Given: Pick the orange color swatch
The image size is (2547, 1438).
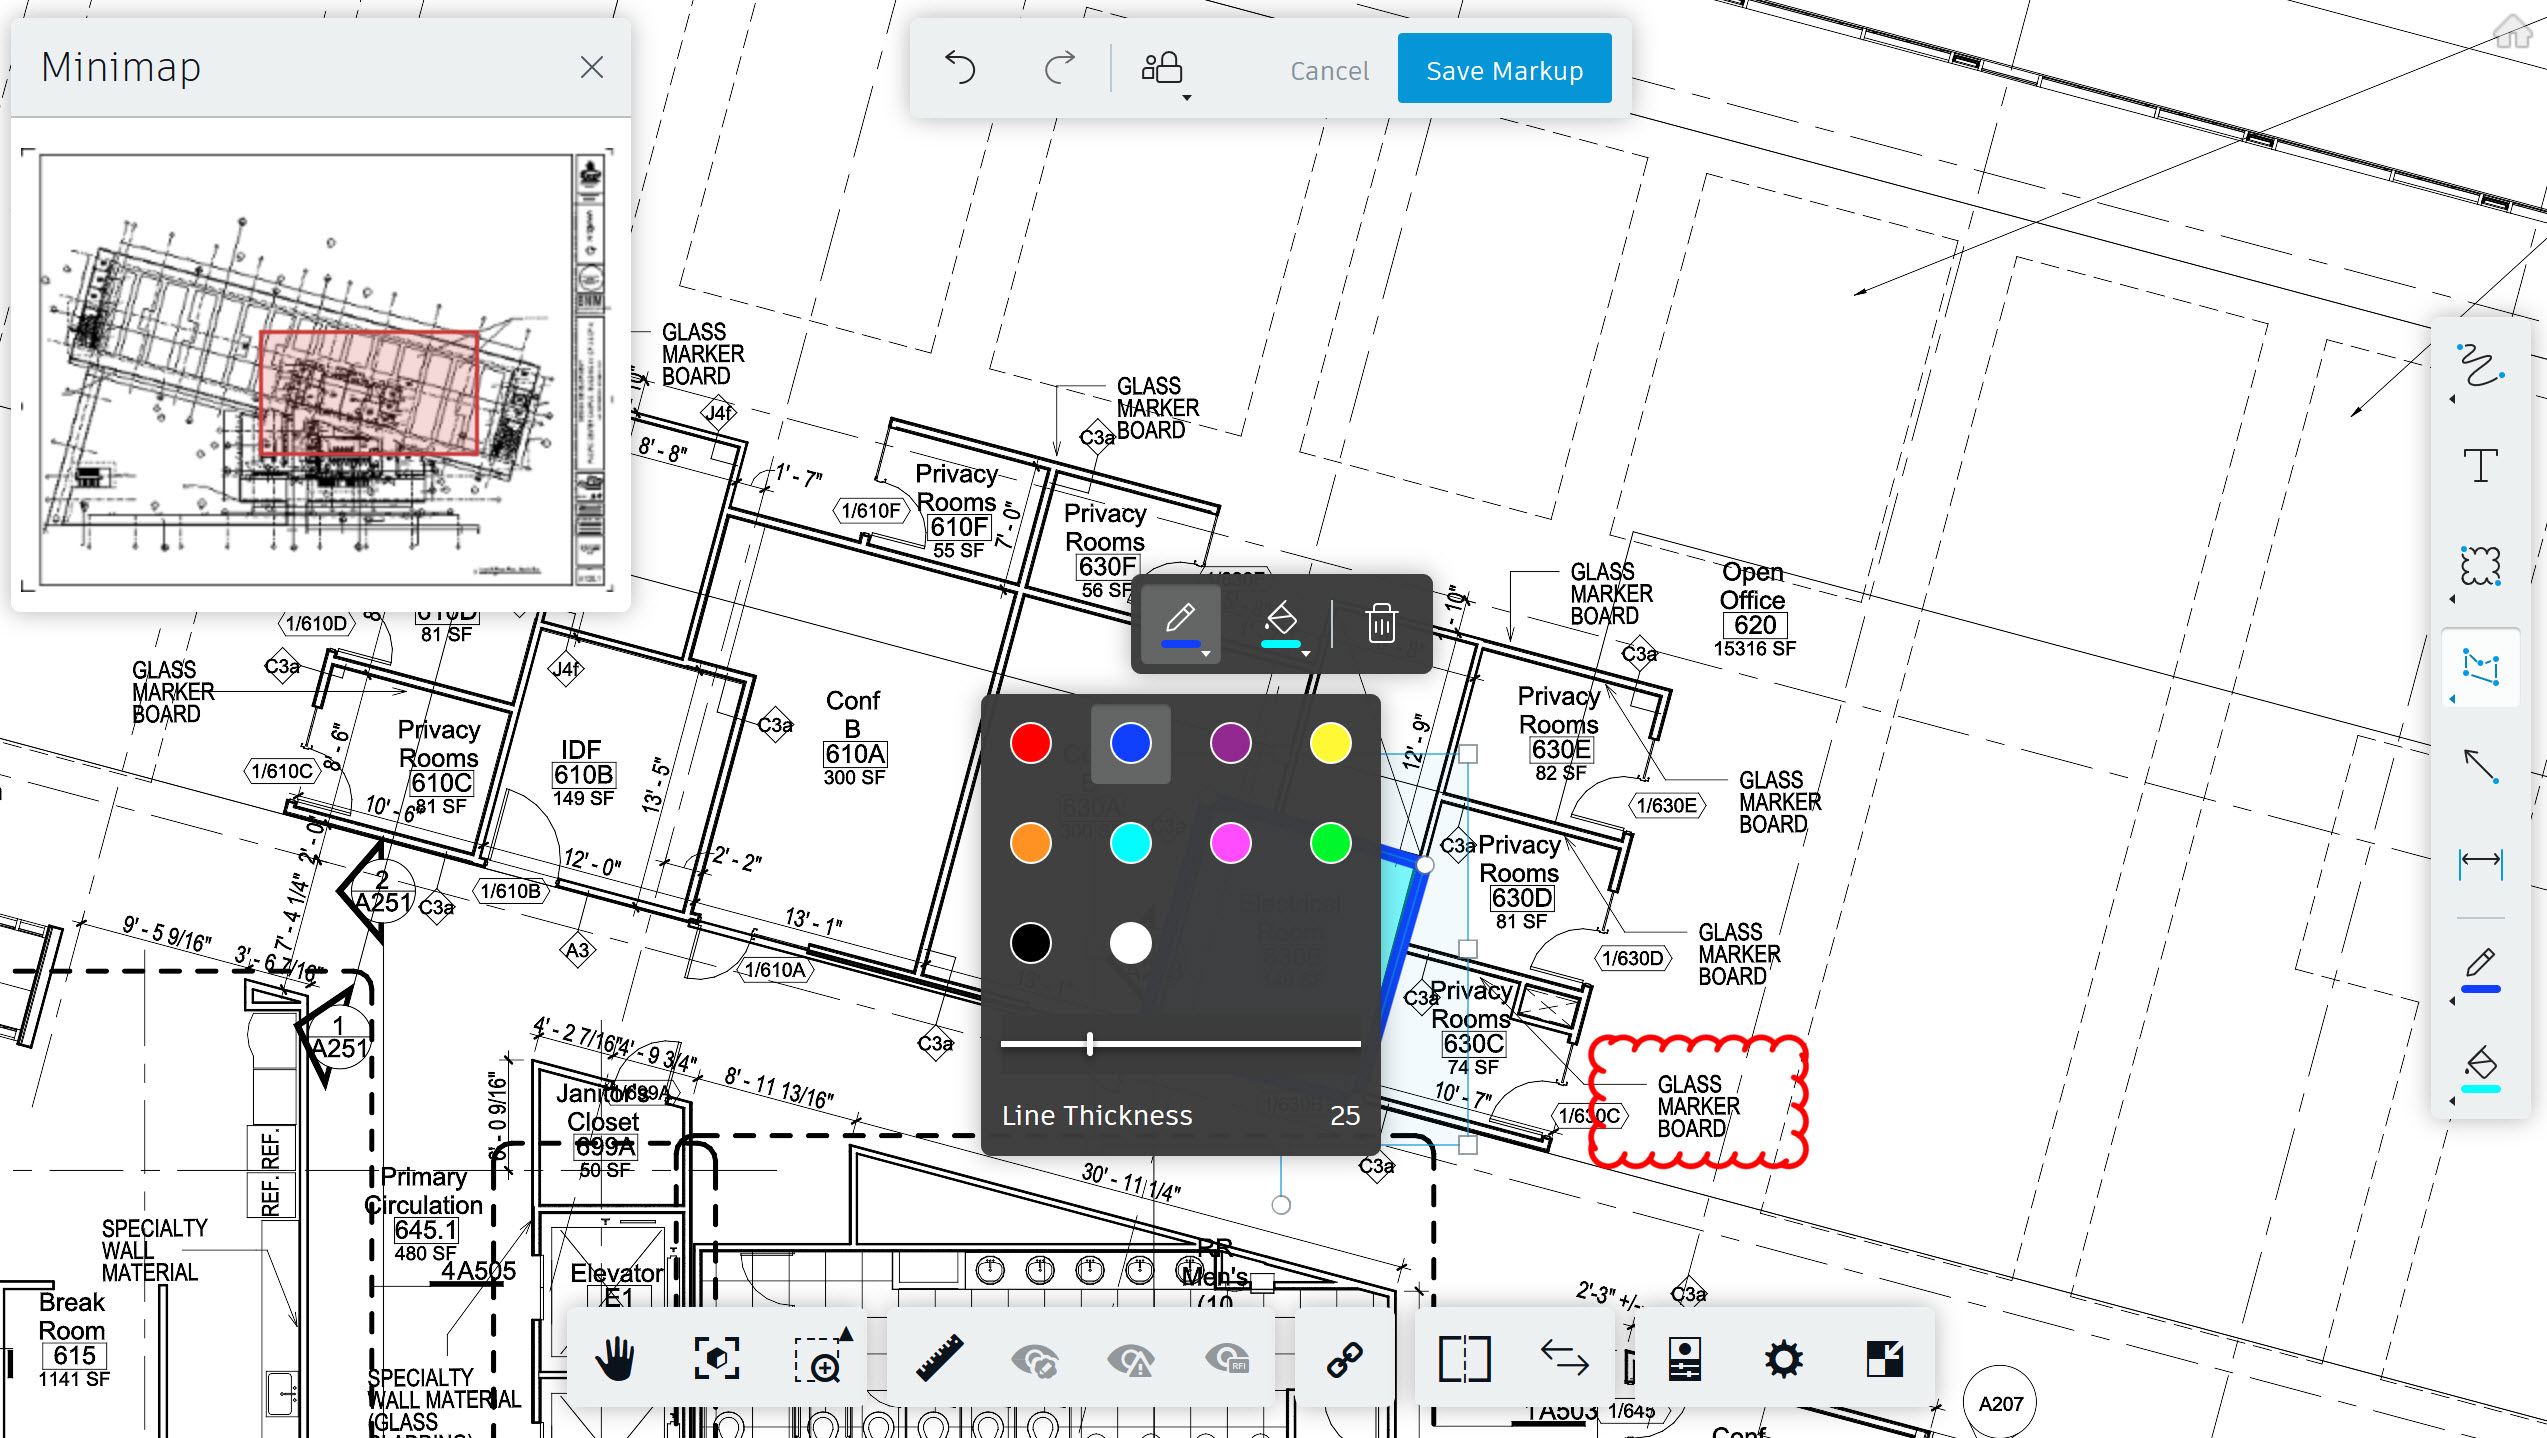Looking at the screenshot, I should (x=1031, y=843).
